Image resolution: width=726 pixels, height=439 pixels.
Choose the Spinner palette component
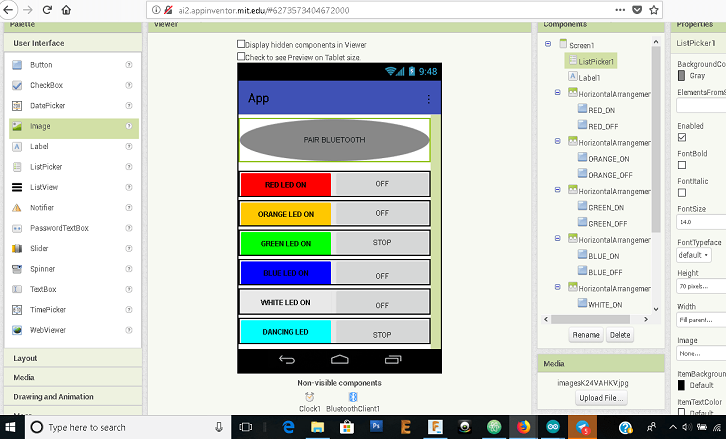point(42,269)
